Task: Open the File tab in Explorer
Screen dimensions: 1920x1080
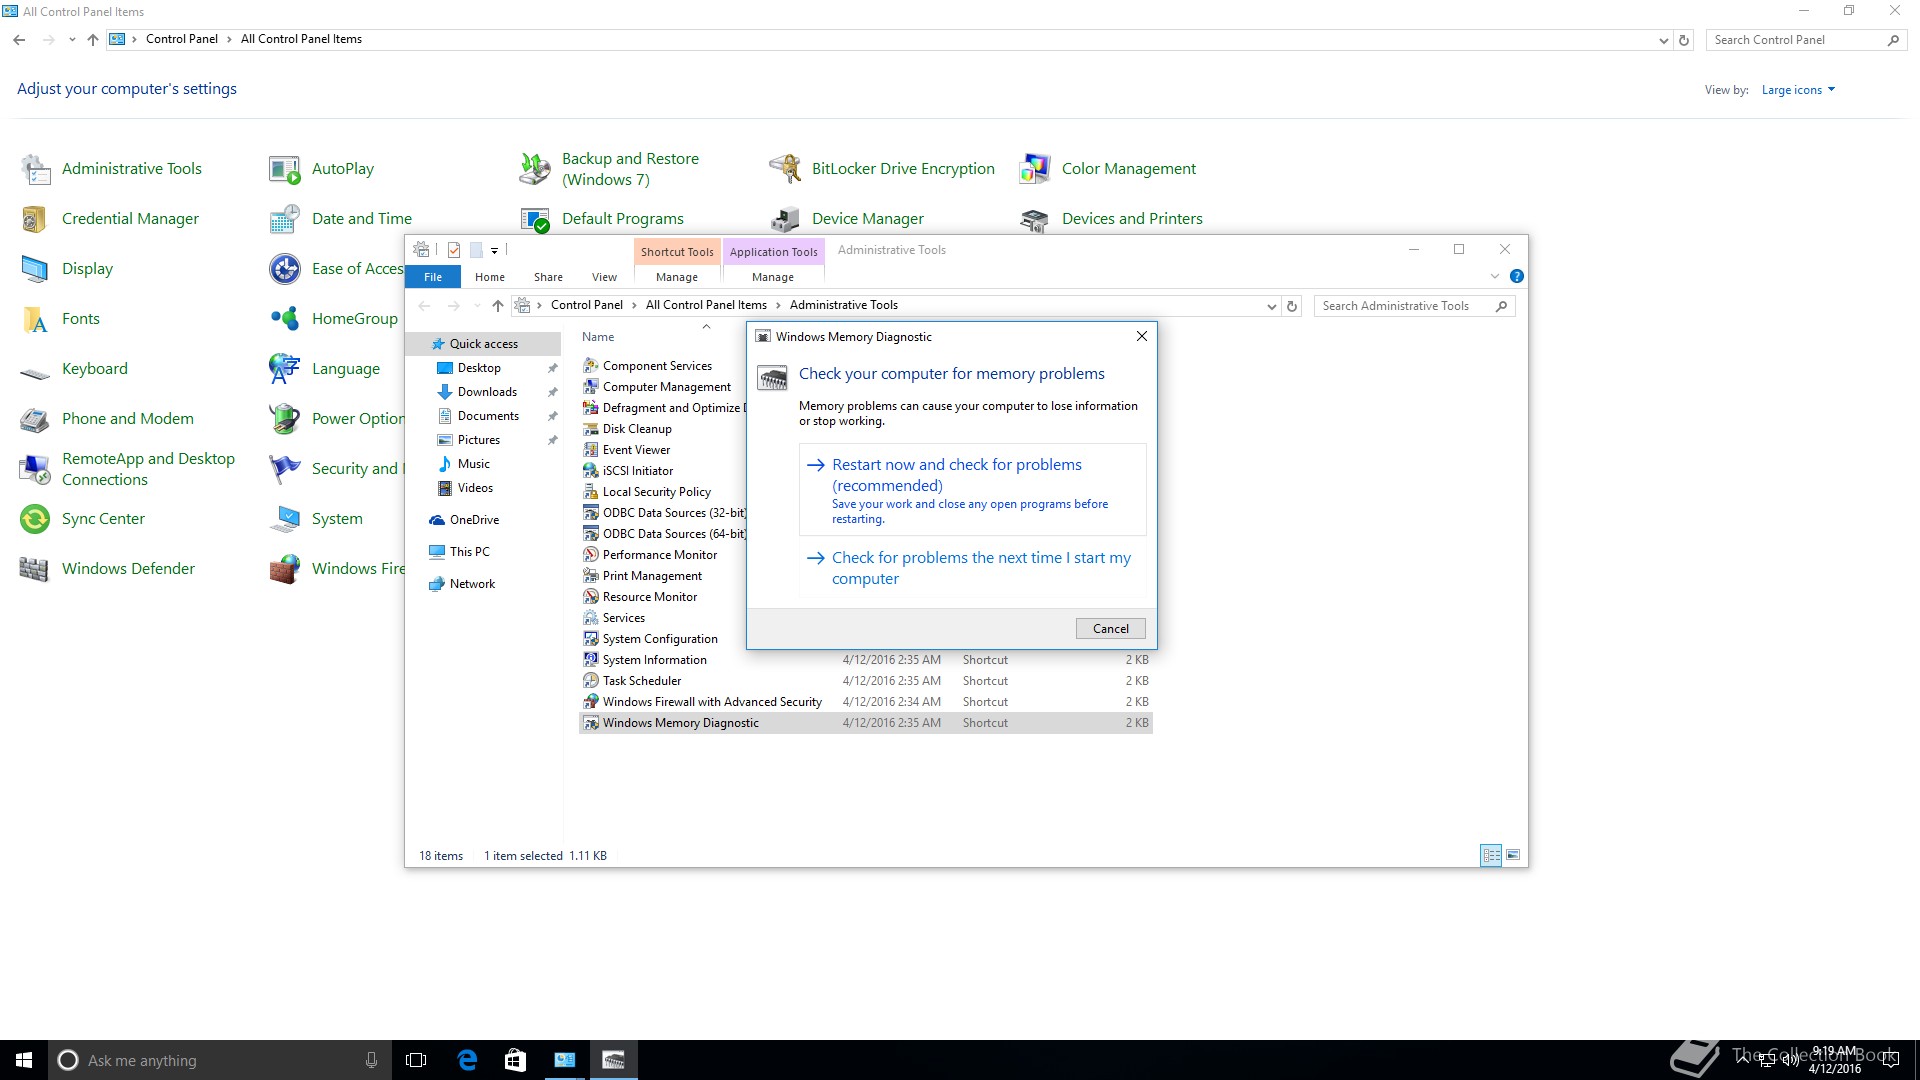Action: tap(433, 277)
